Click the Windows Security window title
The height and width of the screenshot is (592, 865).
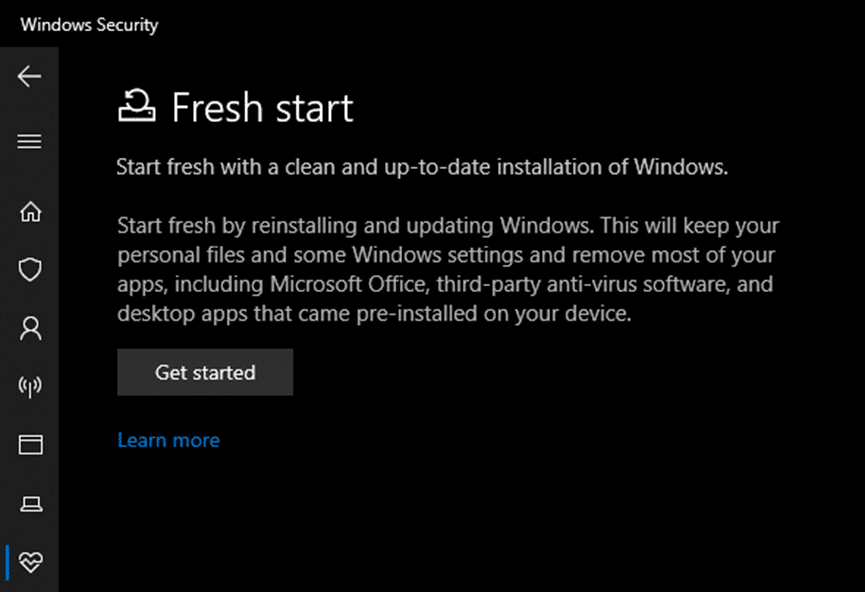(89, 24)
